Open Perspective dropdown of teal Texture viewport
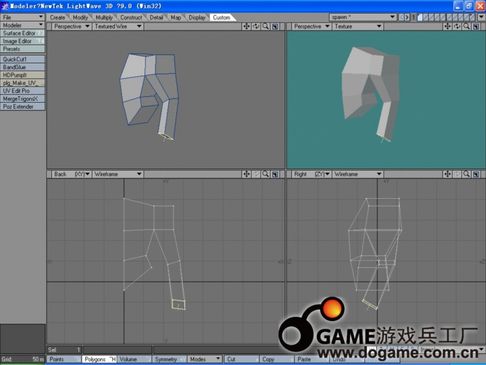Screen dimensions: 486x365 (311, 26)
